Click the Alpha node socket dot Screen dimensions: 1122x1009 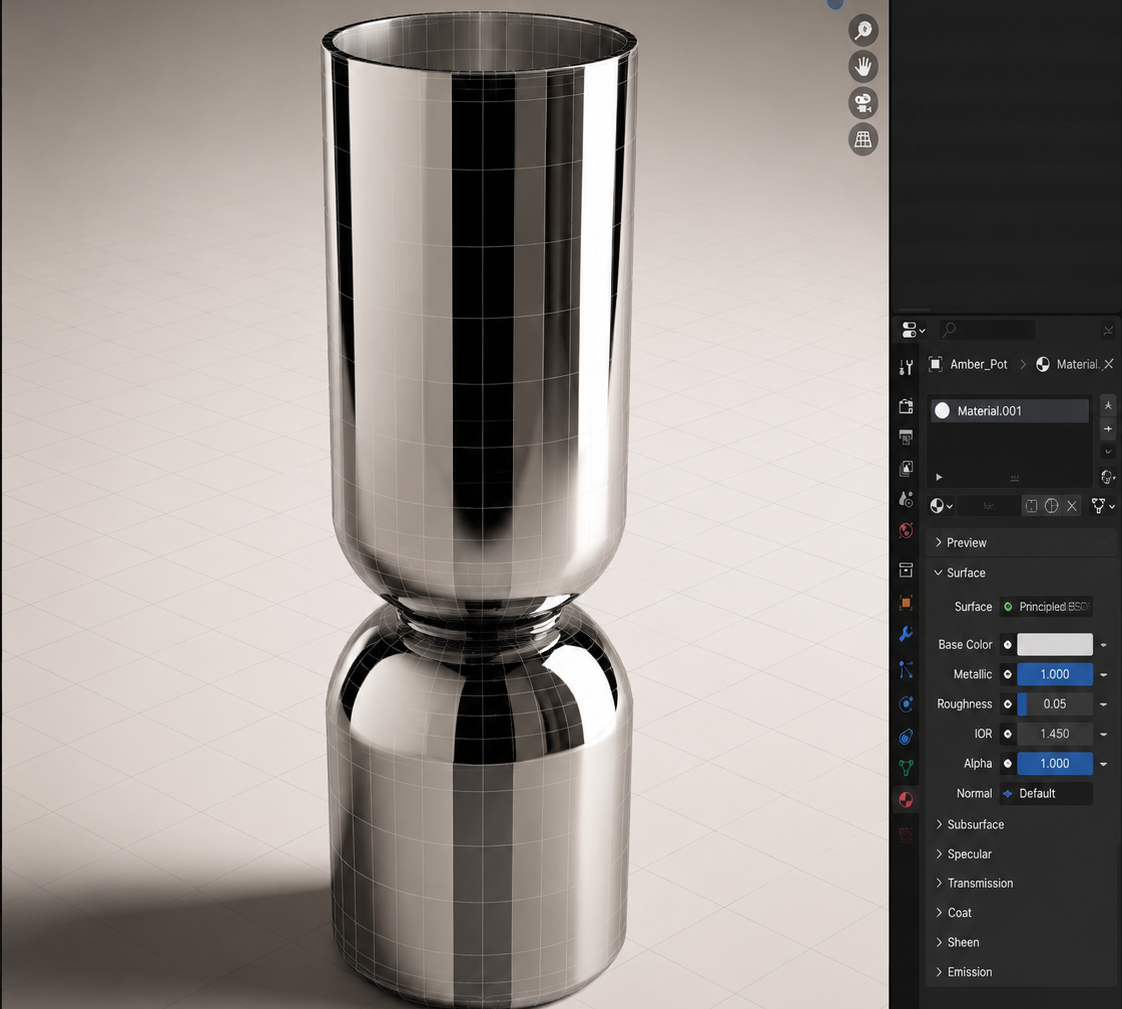[x=1008, y=764]
